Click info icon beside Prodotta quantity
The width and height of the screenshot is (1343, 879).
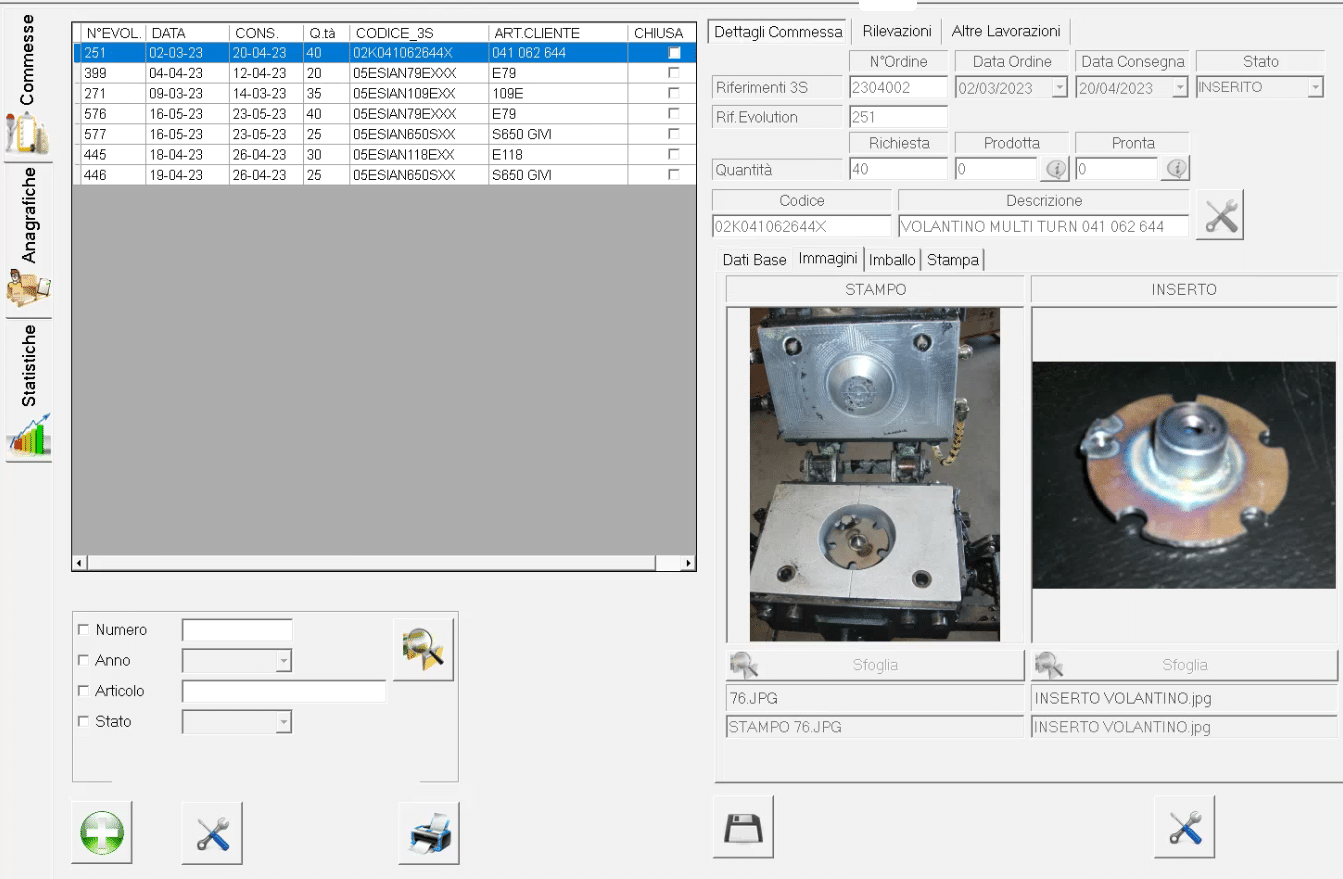point(1056,169)
